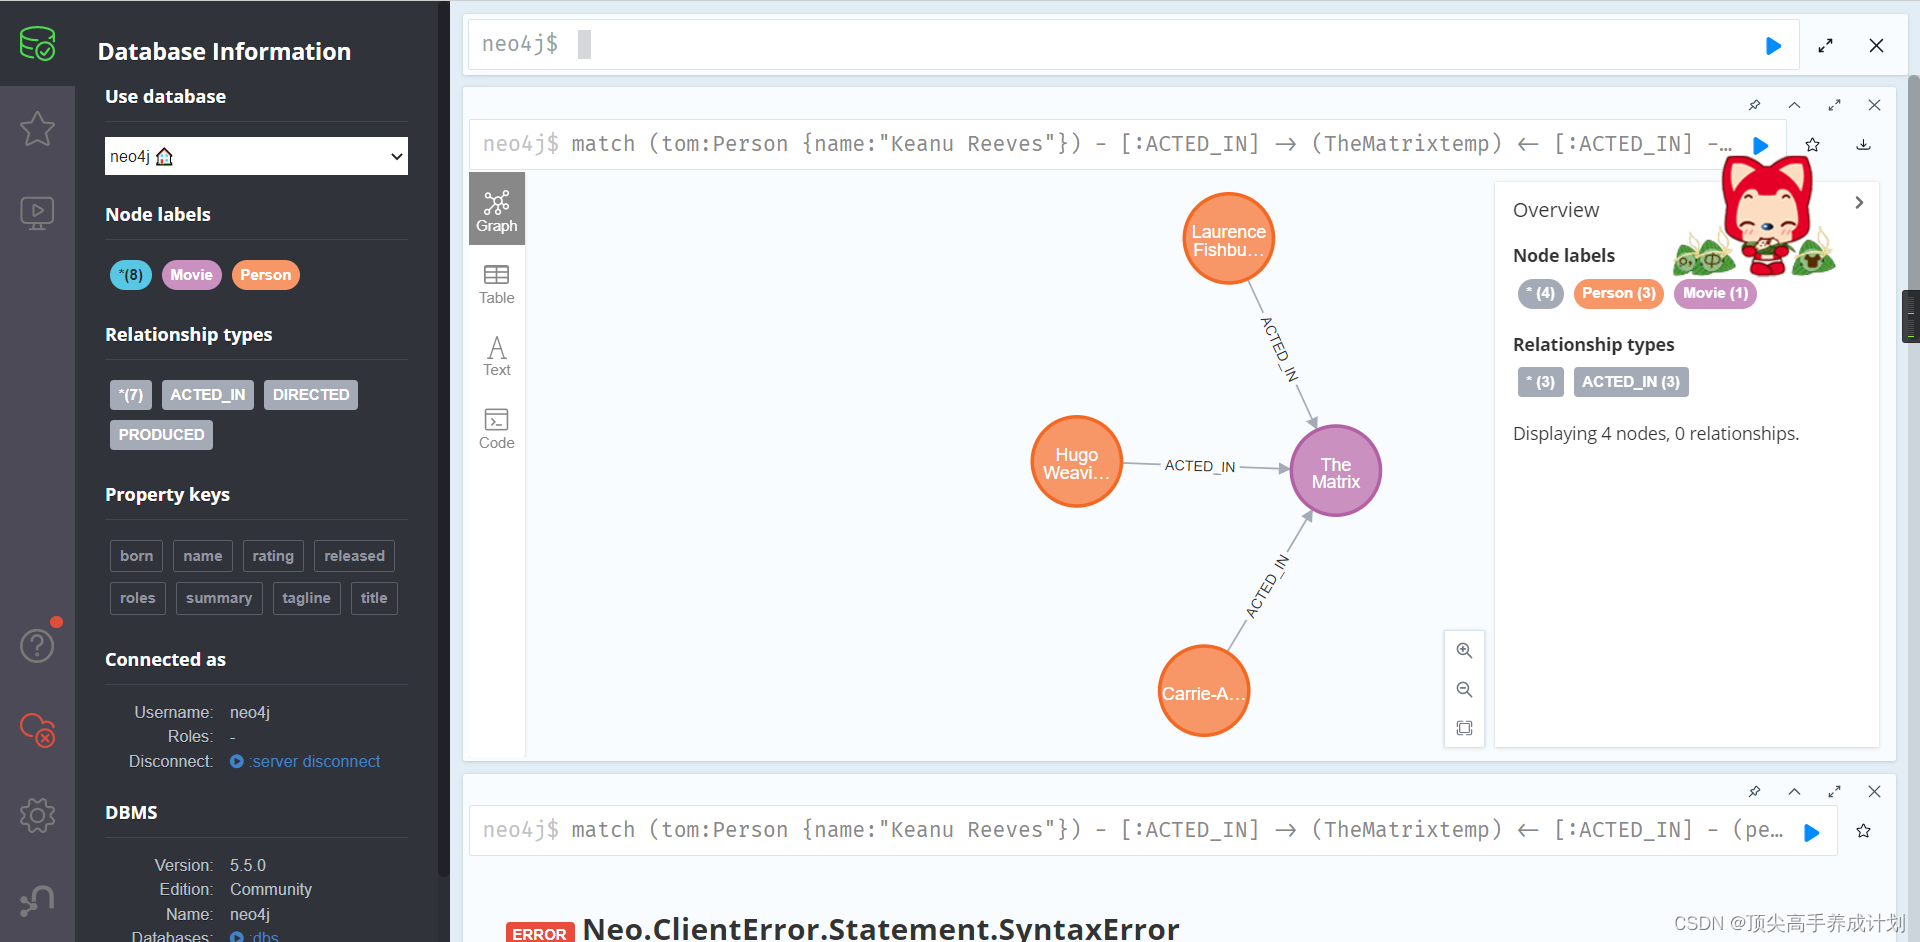Image resolution: width=1920 pixels, height=942 pixels.
Task: Click the ACTED_IN relationship type in sidebar
Action: 208,395
